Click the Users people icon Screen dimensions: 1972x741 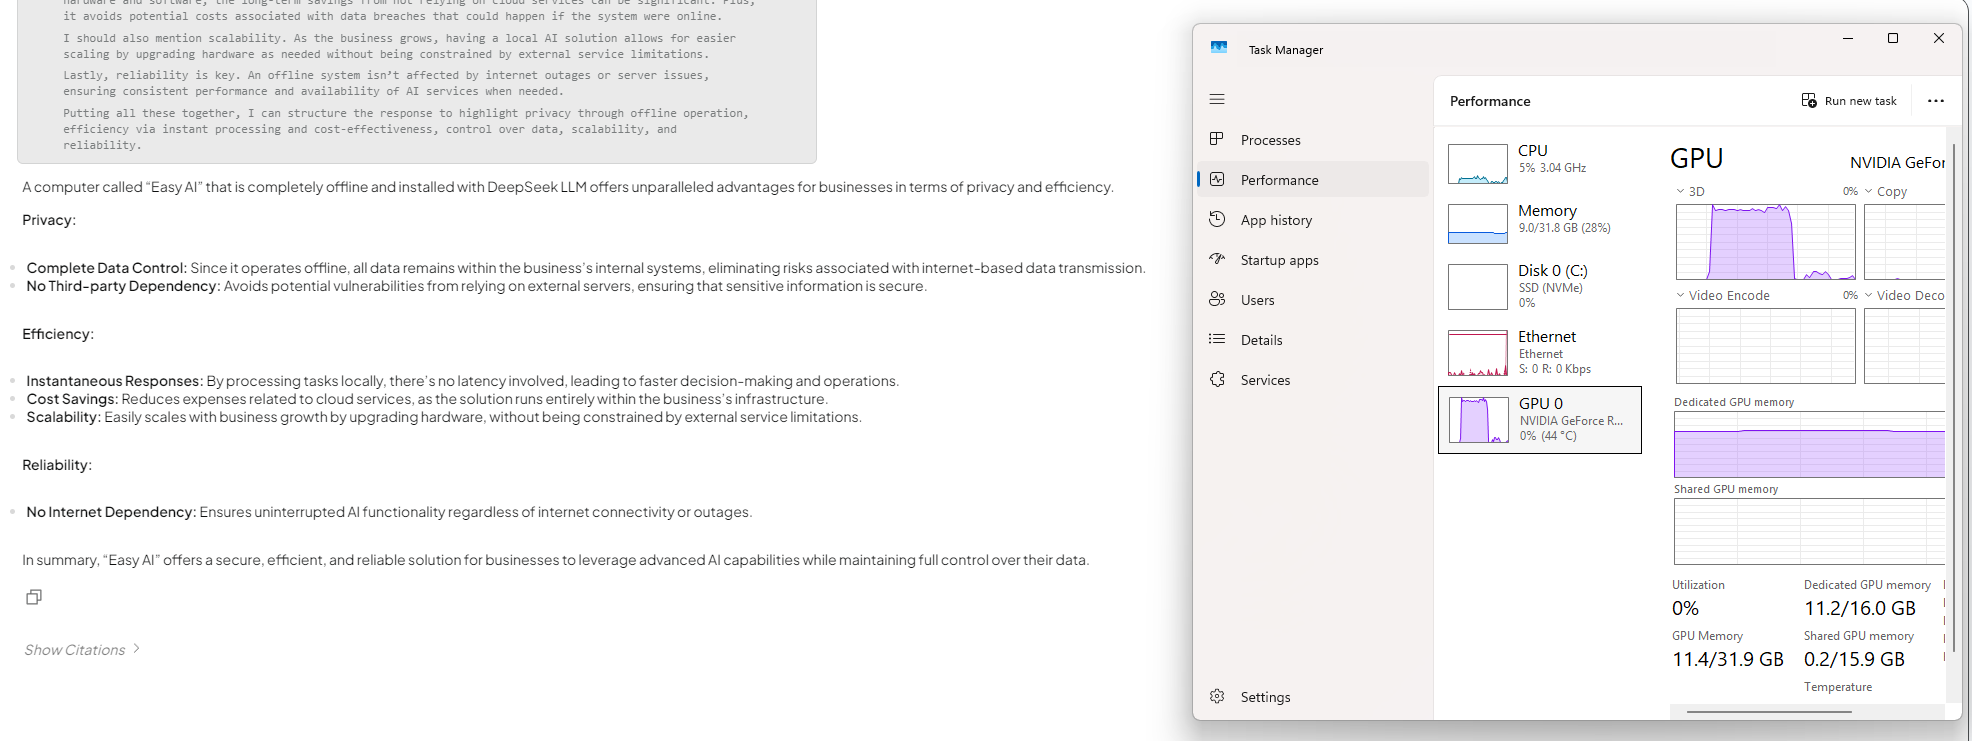pyautogui.click(x=1217, y=299)
